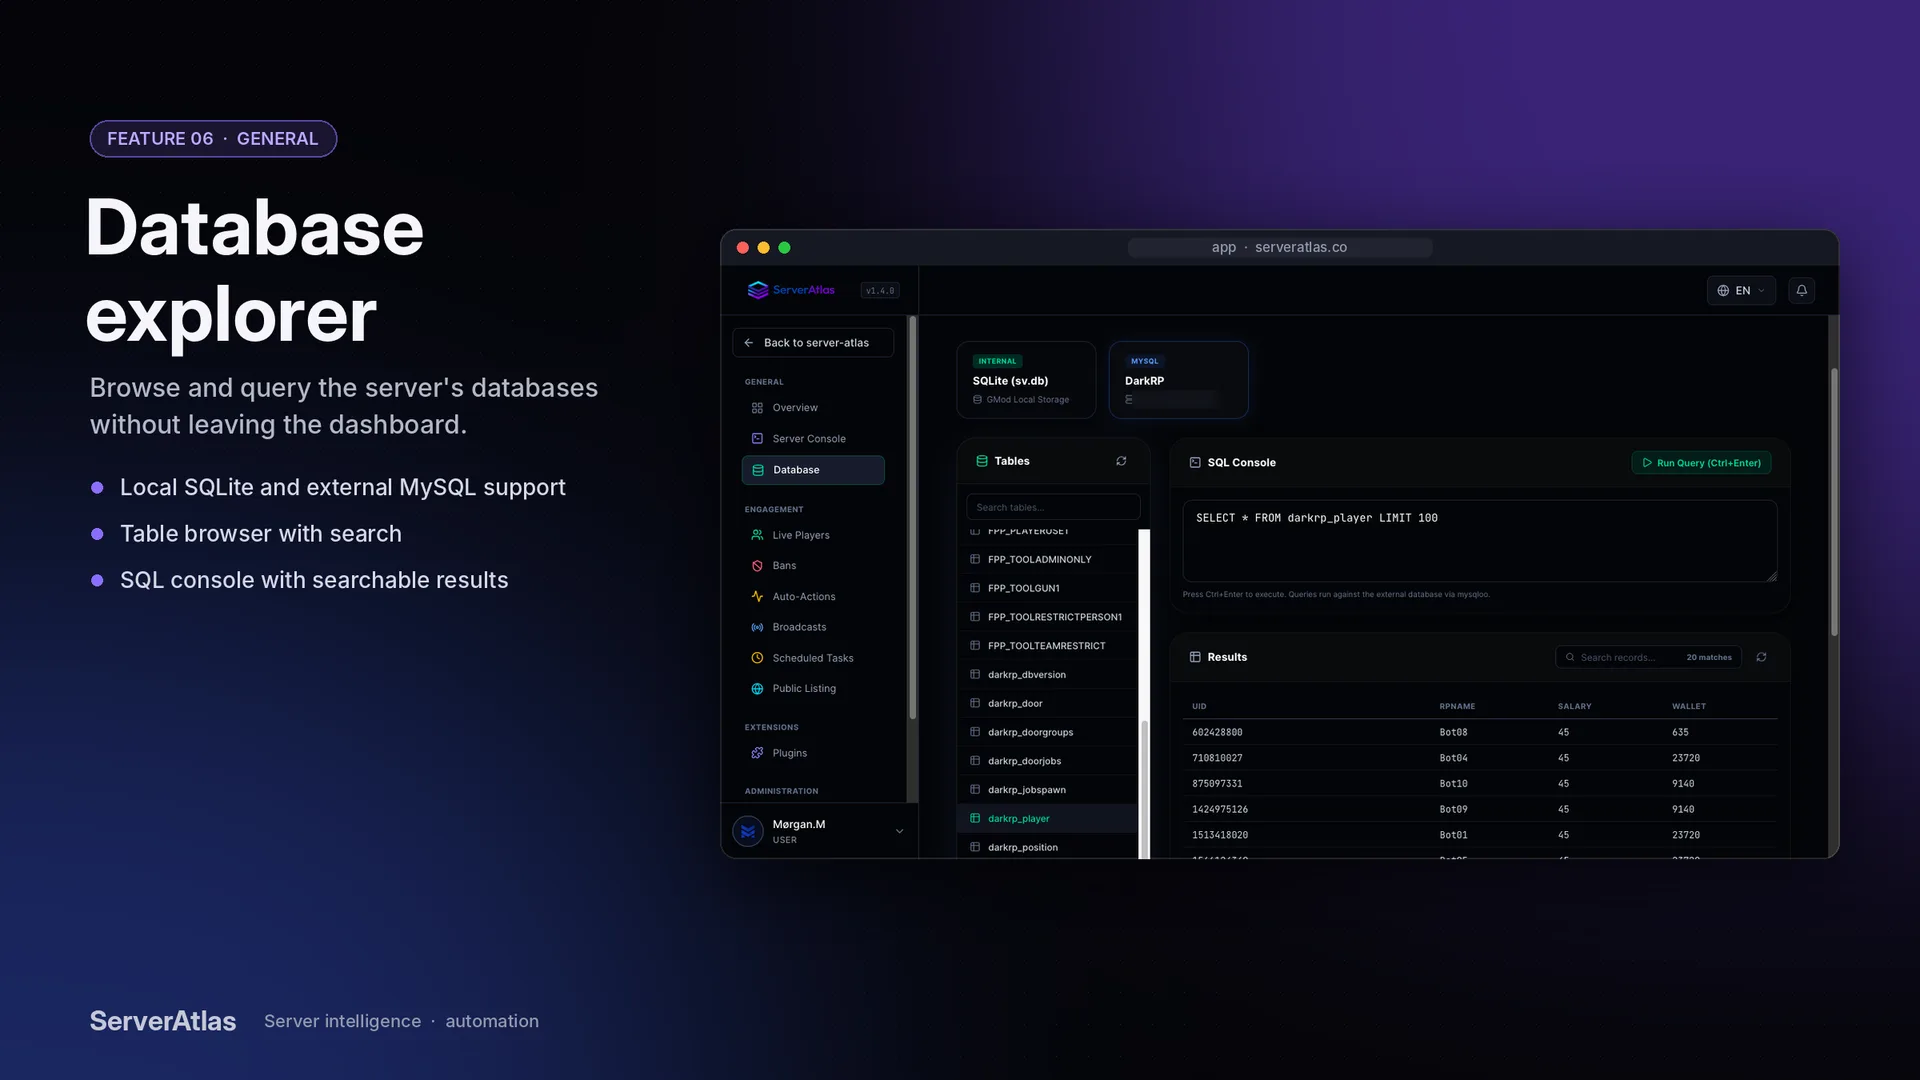
Task: Open the EN language dropdown
Action: (x=1741, y=290)
